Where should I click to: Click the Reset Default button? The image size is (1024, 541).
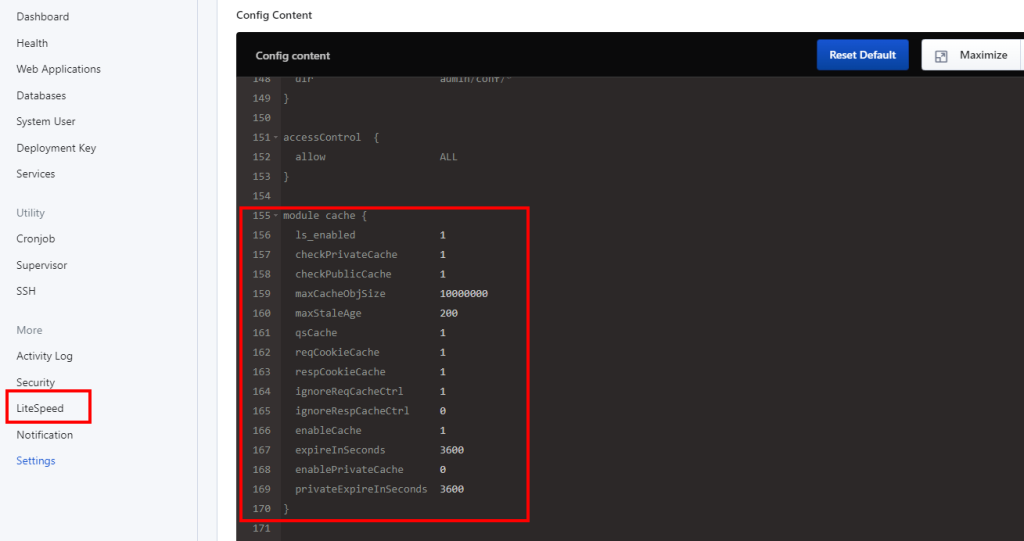(862, 55)
